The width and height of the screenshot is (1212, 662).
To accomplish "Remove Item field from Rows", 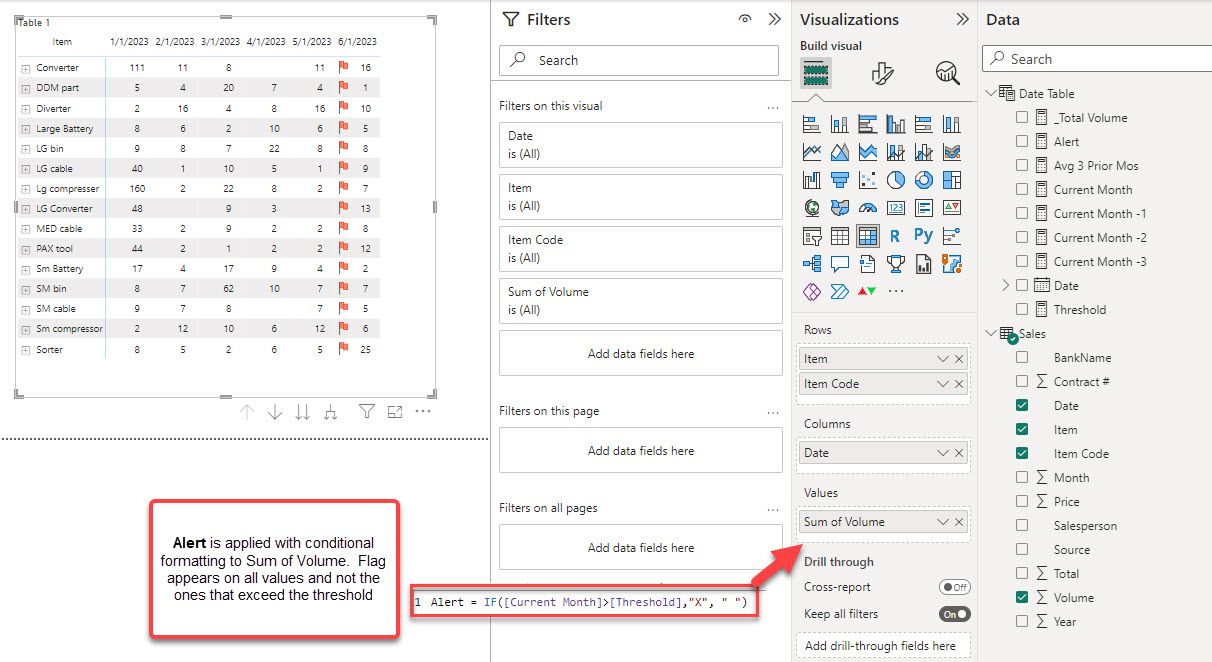I will pyautogui.click(x=959, y=359).
